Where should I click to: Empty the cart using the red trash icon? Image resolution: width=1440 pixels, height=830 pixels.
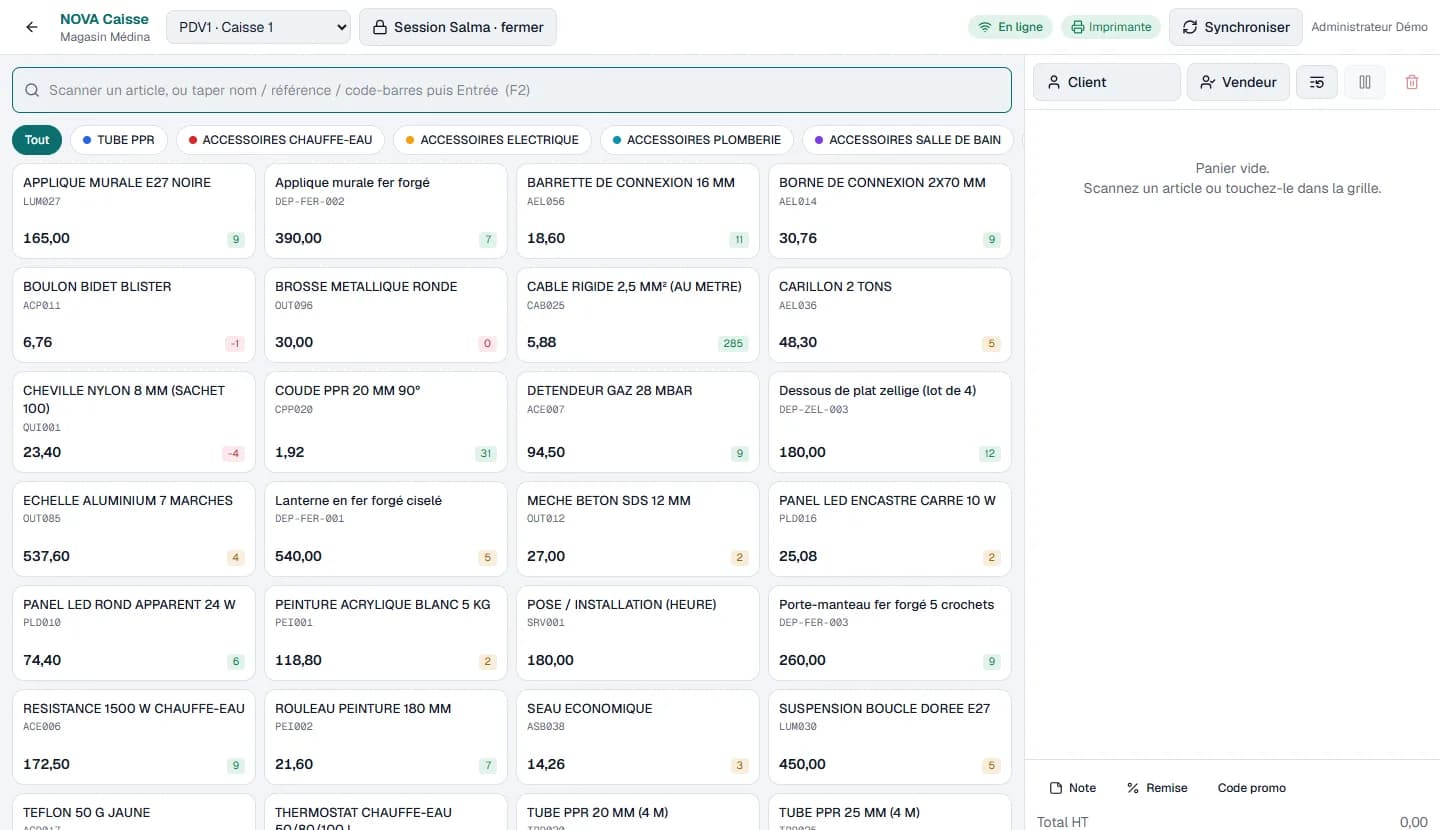click(1412, 82)
